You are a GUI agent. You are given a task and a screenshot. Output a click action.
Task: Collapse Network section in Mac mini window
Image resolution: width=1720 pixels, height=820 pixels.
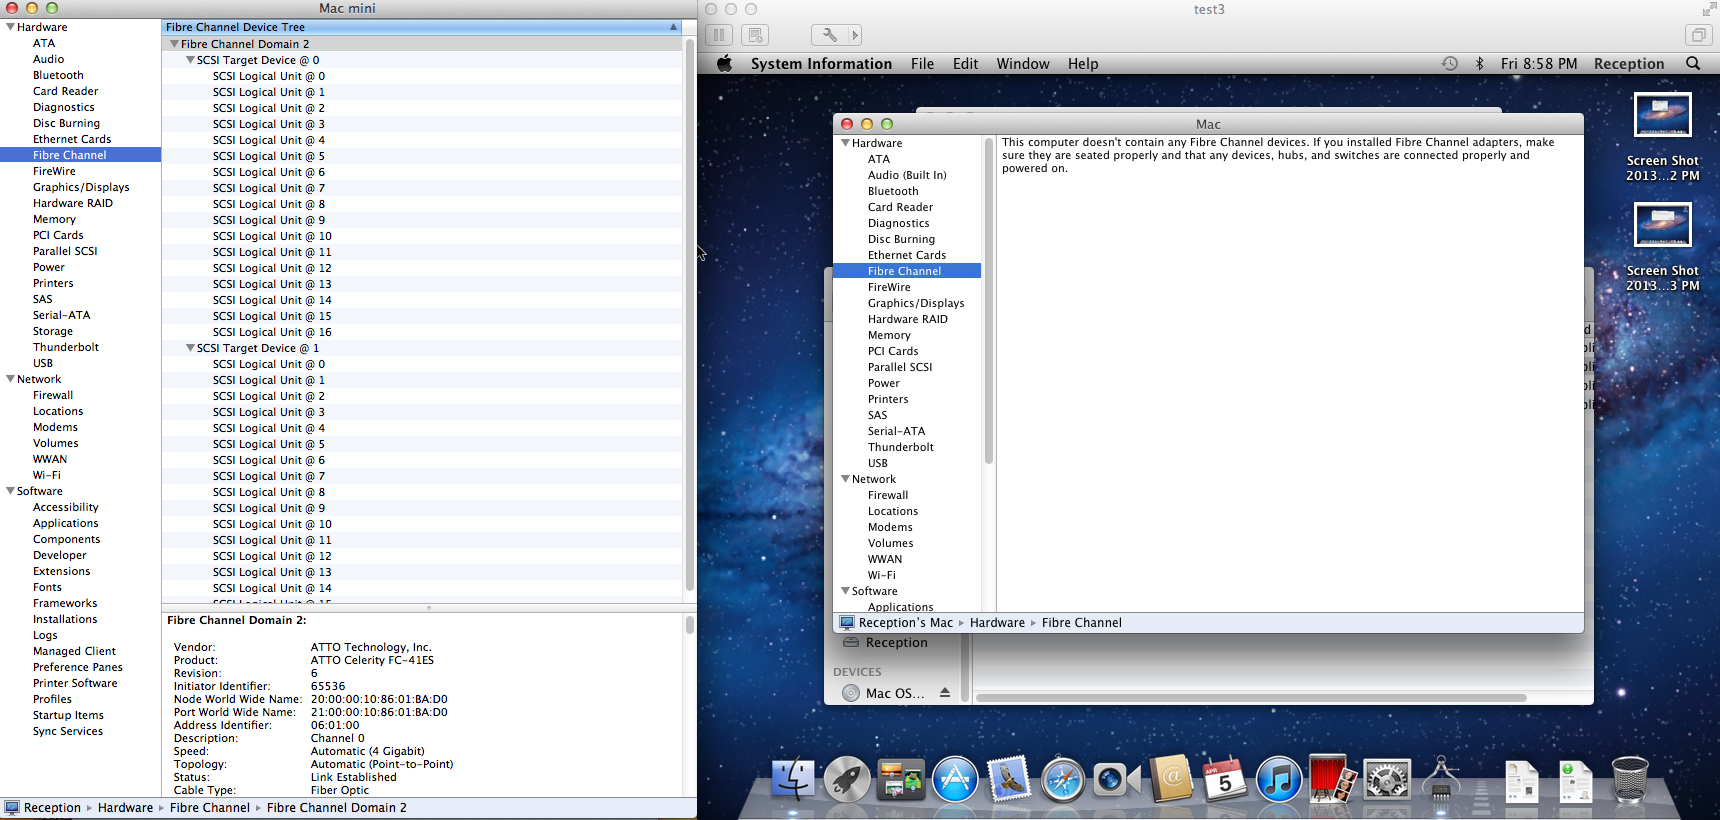10,379
